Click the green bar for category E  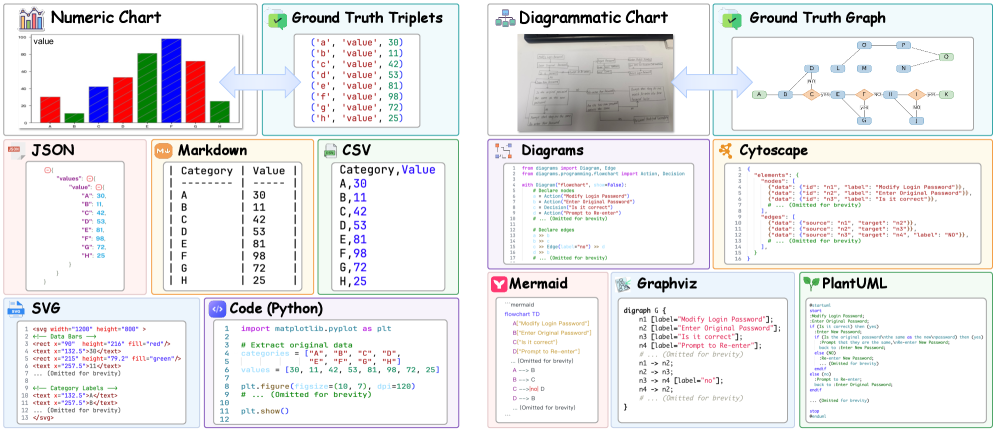coord(147,87)
